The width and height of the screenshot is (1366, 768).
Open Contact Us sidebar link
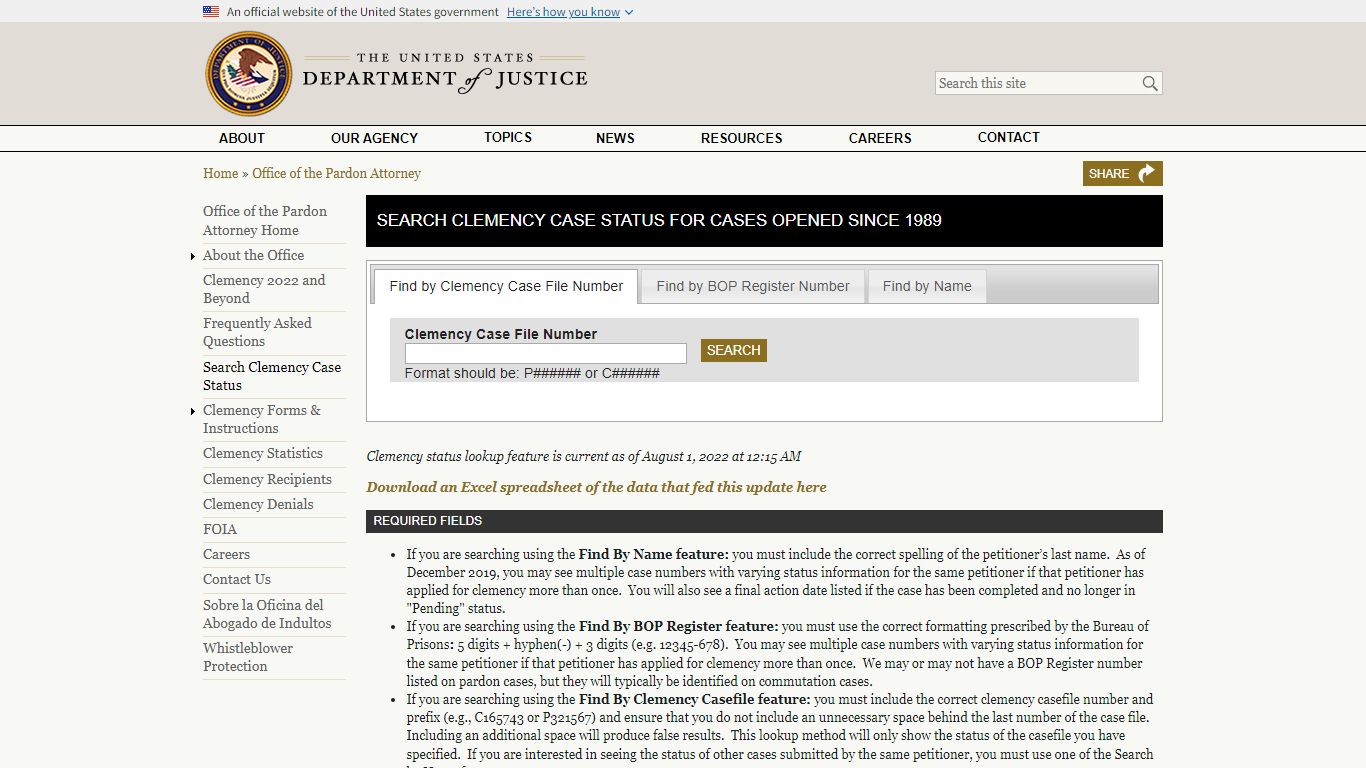click(x=237, y=579)
